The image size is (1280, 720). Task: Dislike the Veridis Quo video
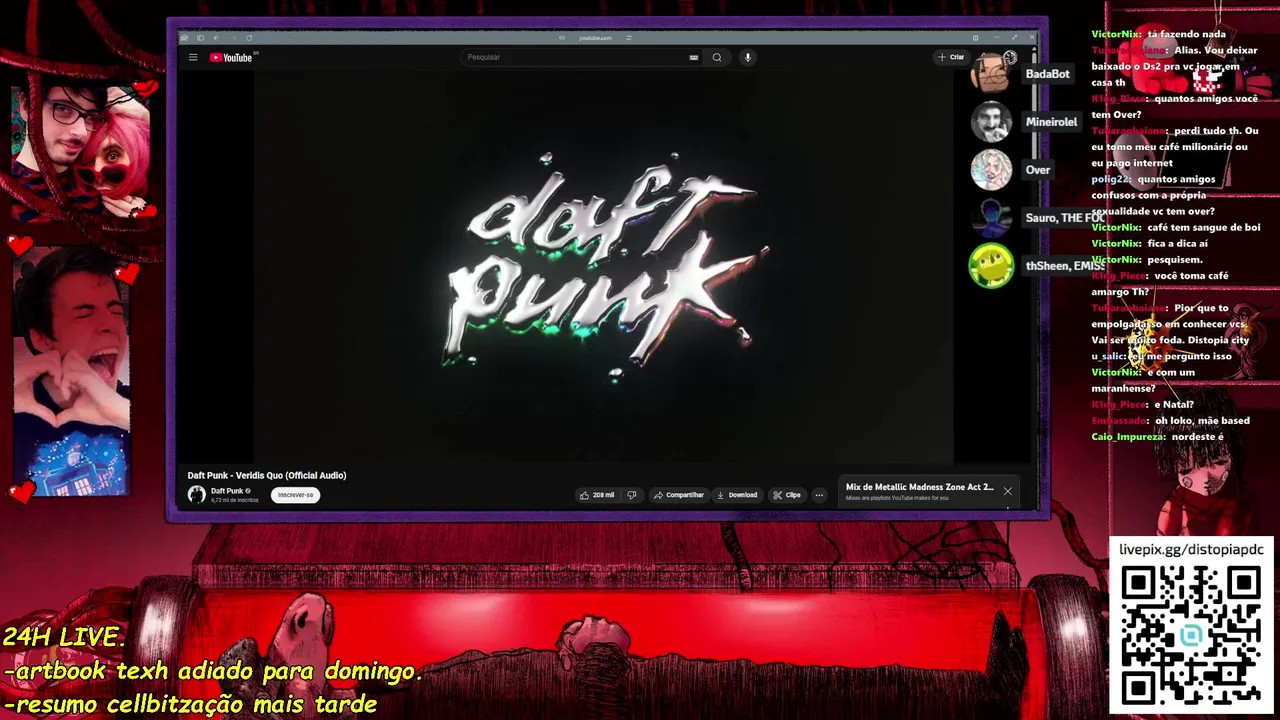point(631,495)
